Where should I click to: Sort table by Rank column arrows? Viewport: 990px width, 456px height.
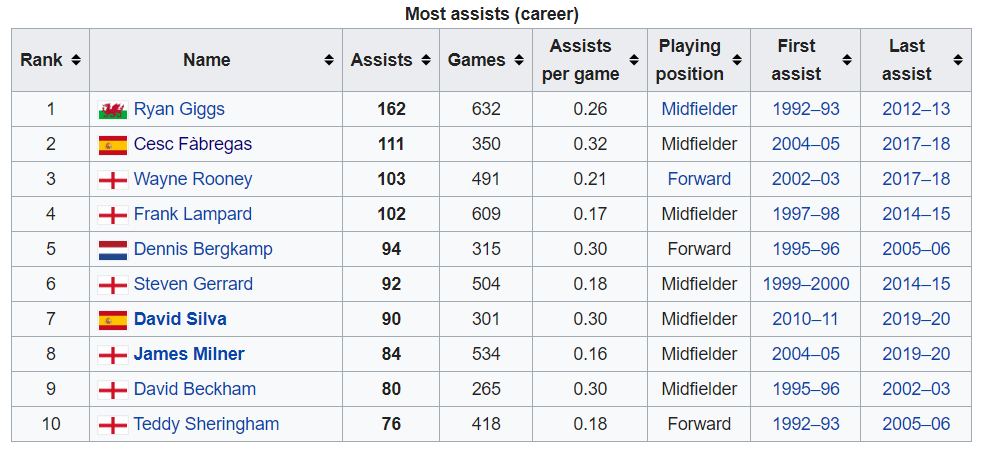tap(76, 60)
